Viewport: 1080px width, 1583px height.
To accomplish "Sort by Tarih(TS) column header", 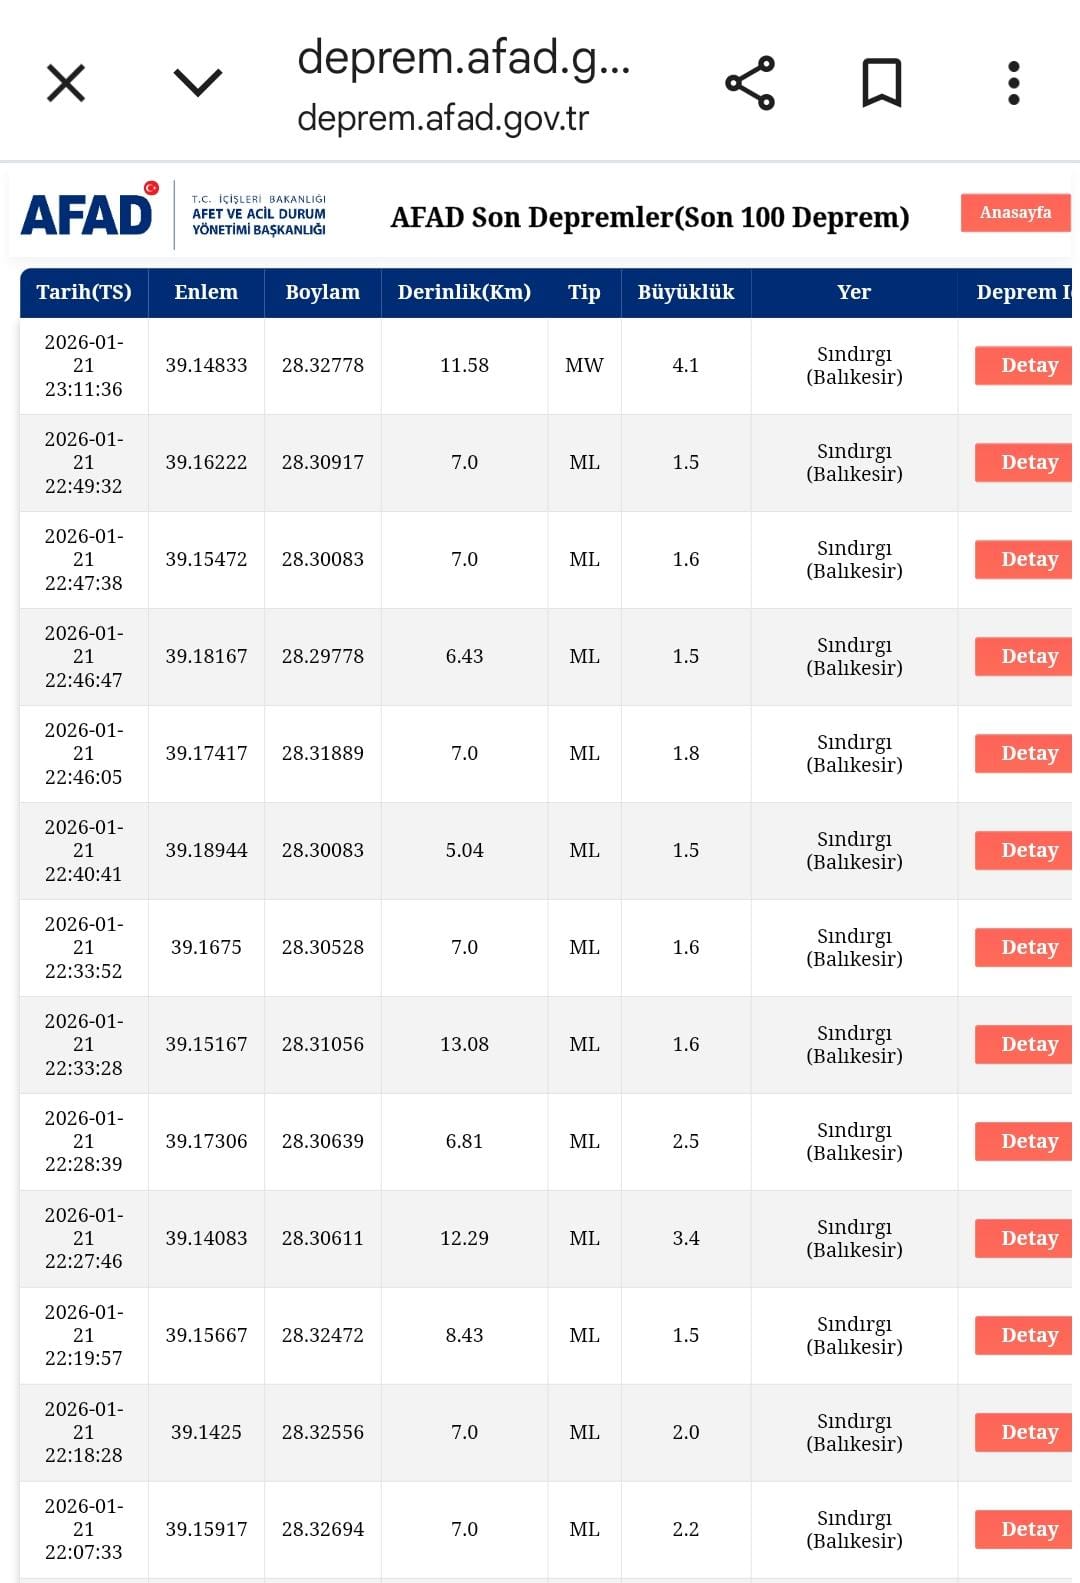I will (x=84, y=292).
